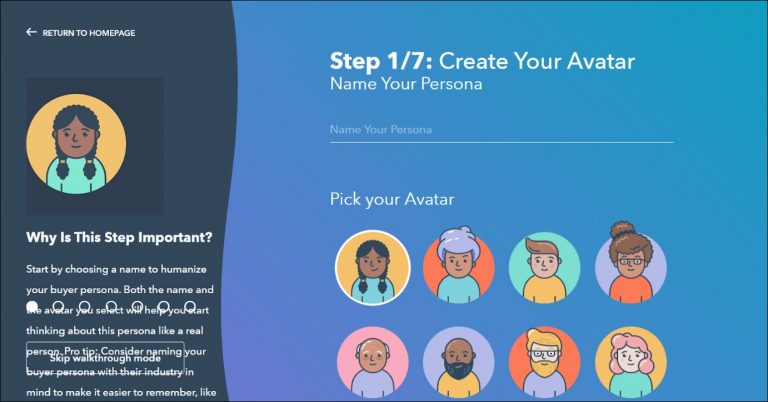
Task: Click Skip walkthrough mode button
Action: coord(105,358)
